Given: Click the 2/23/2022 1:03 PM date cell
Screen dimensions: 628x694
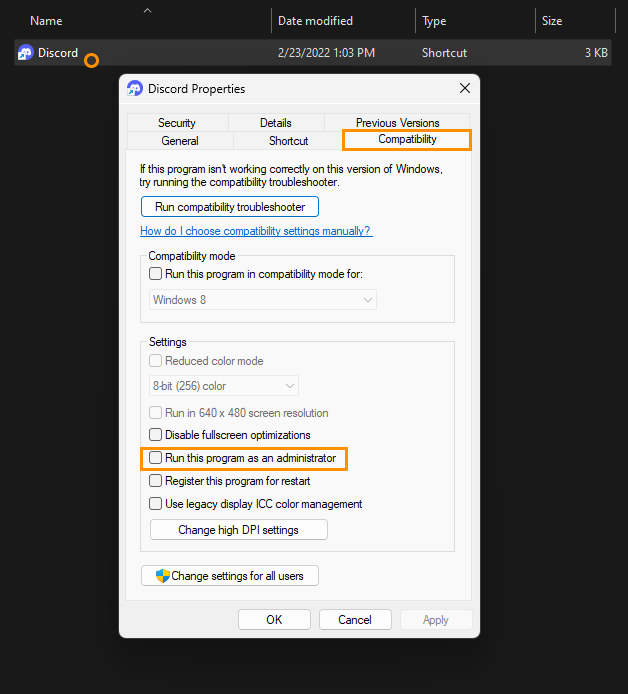Looking at the screenshot, I should 326,53.
